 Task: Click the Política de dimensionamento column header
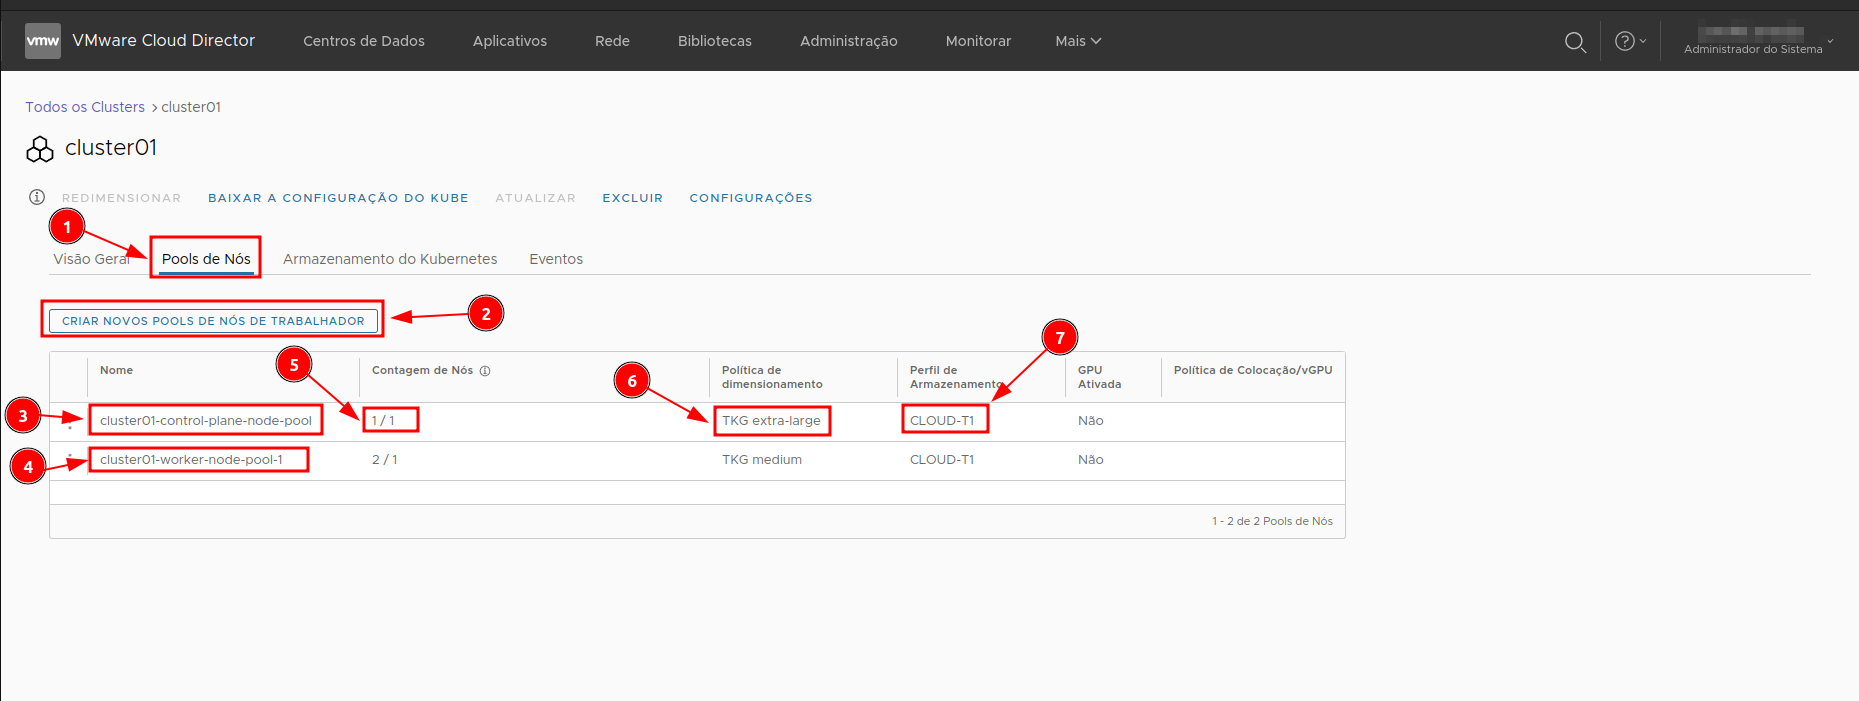pos(772,377)
